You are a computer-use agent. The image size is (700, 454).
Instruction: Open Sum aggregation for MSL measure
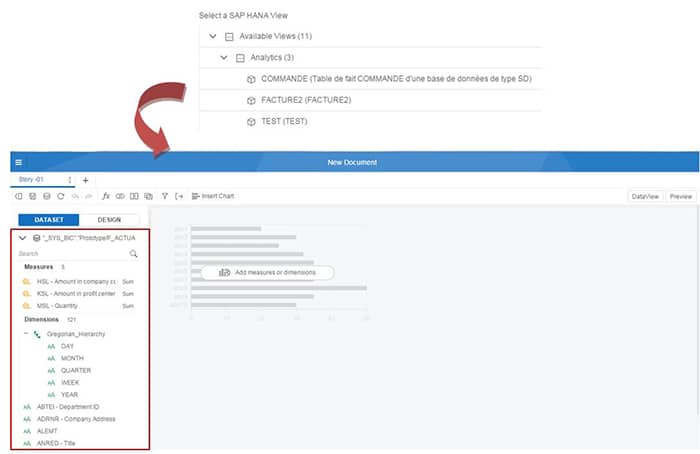[128, 306]
